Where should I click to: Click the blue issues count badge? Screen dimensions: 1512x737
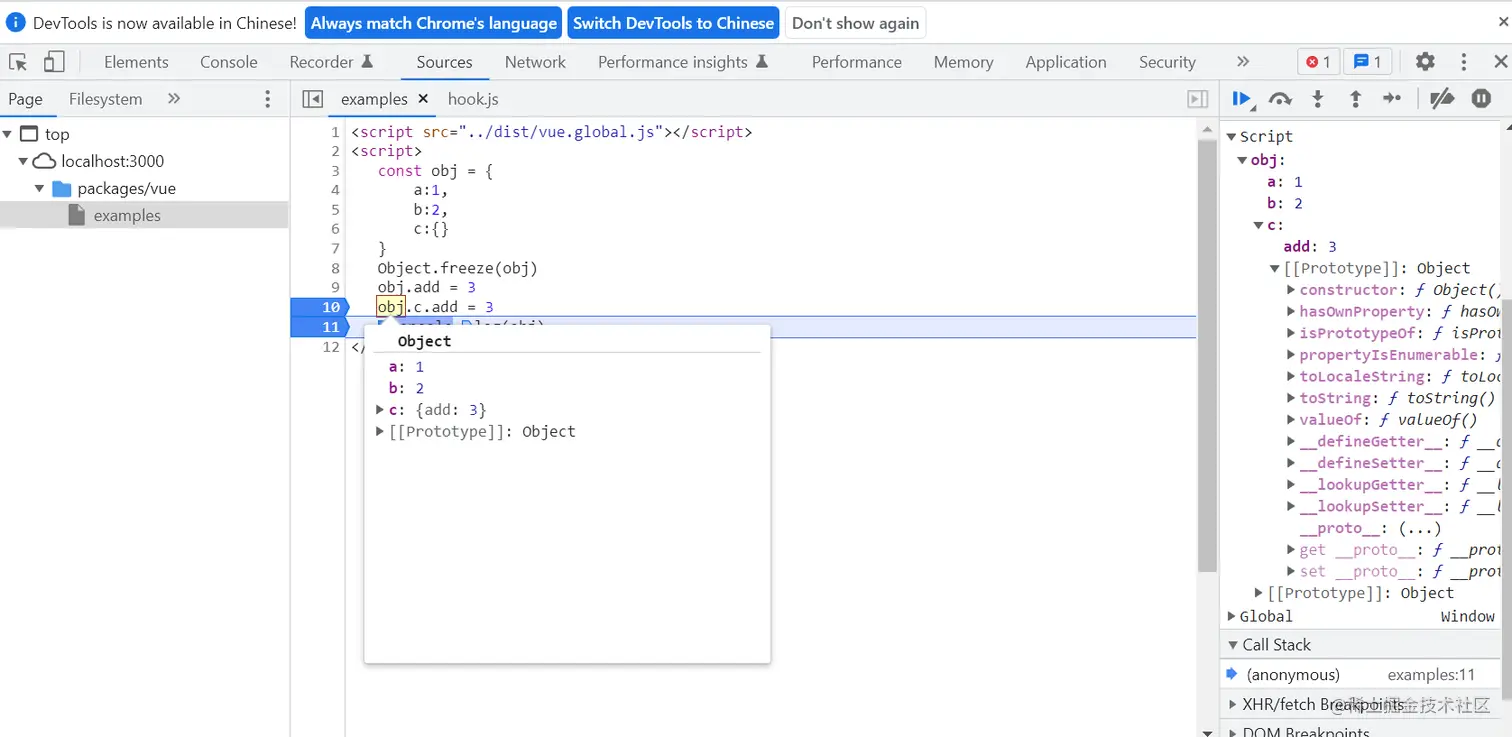coord(1367,62)
